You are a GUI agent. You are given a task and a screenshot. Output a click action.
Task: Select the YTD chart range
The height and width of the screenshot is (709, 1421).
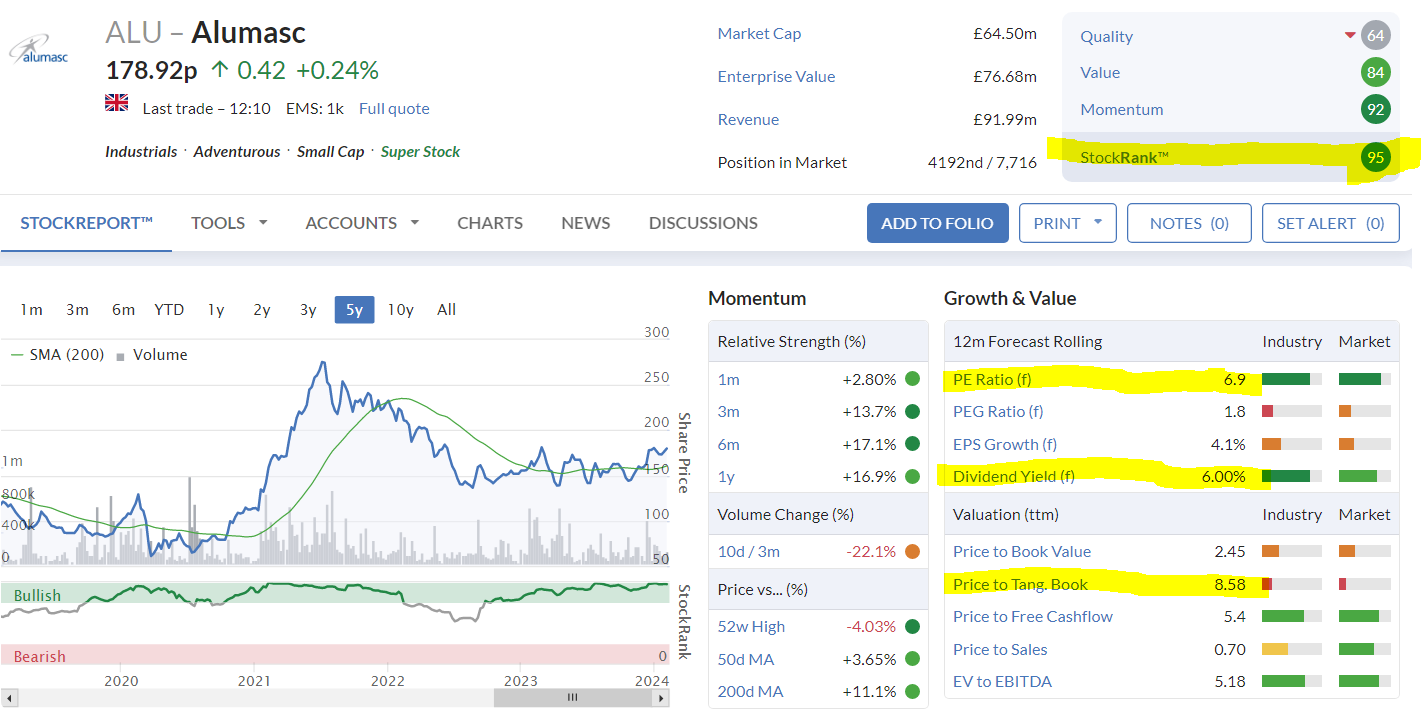point(169,309)
